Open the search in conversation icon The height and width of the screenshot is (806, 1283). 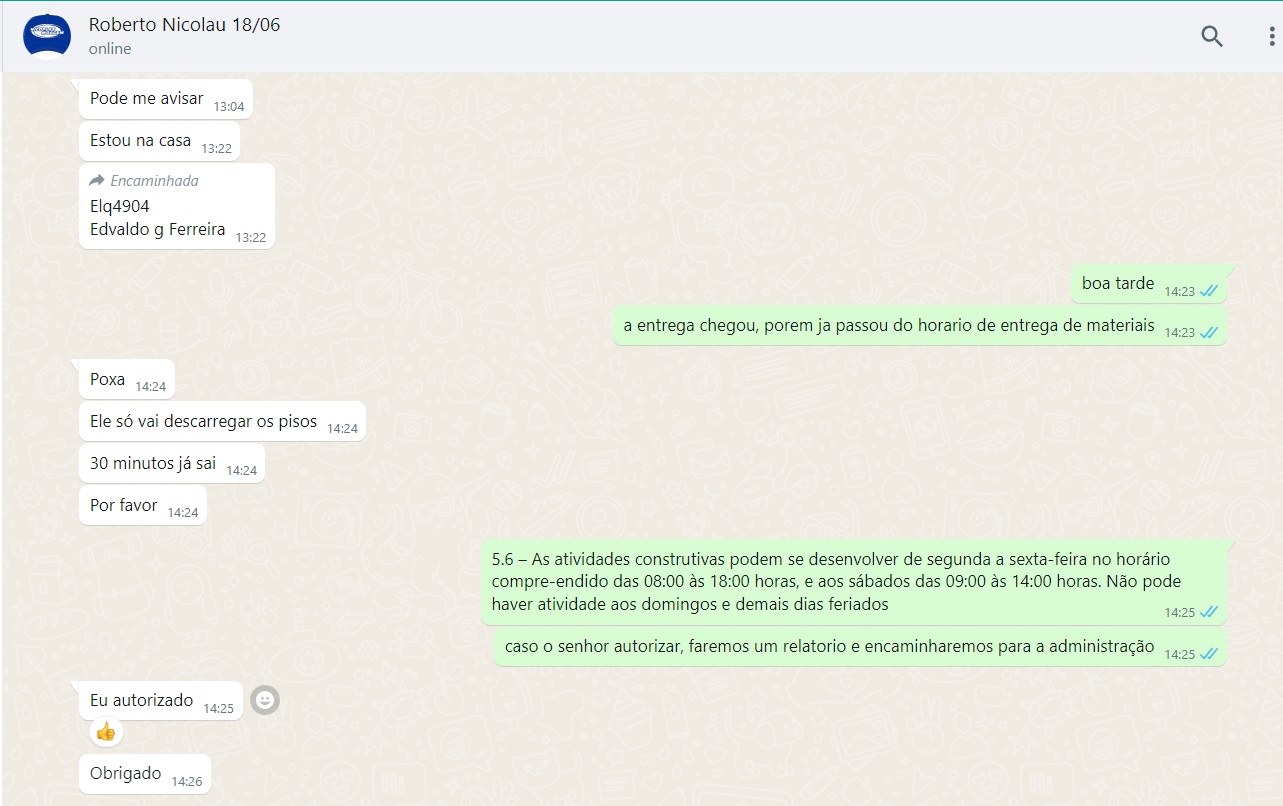[1211, 37]
